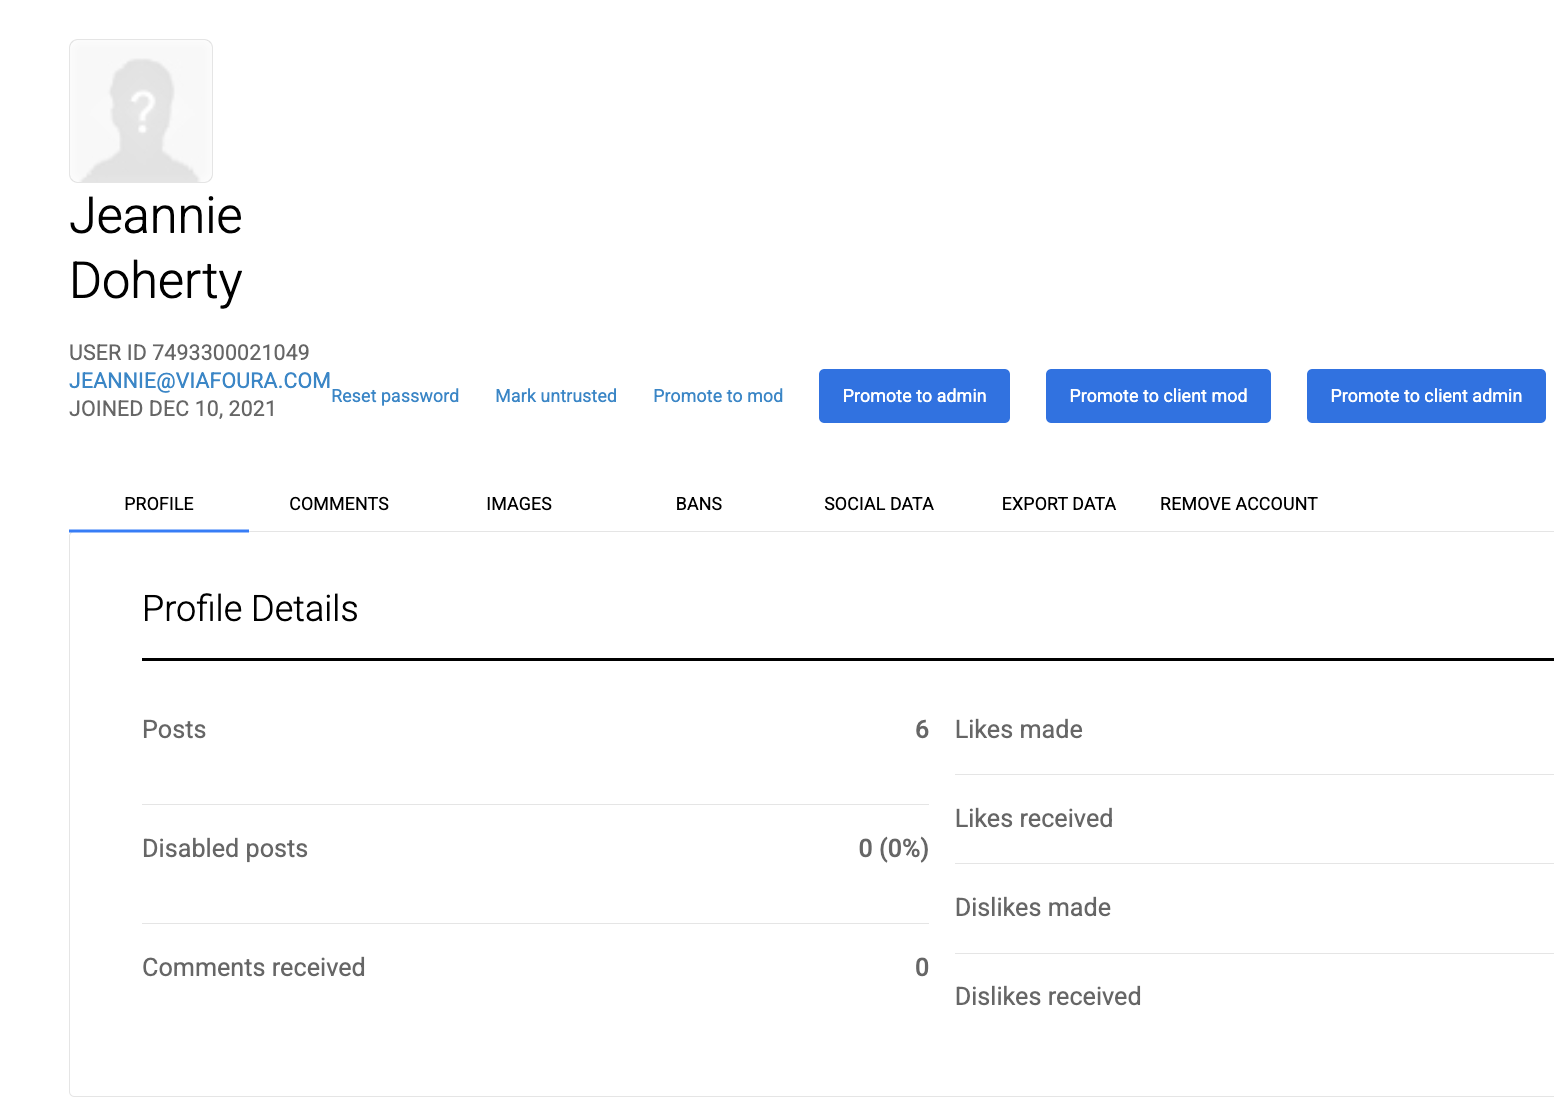Go to the IMAGES tab
This screenshot has height=1114, width=1554.
(519, 504)
